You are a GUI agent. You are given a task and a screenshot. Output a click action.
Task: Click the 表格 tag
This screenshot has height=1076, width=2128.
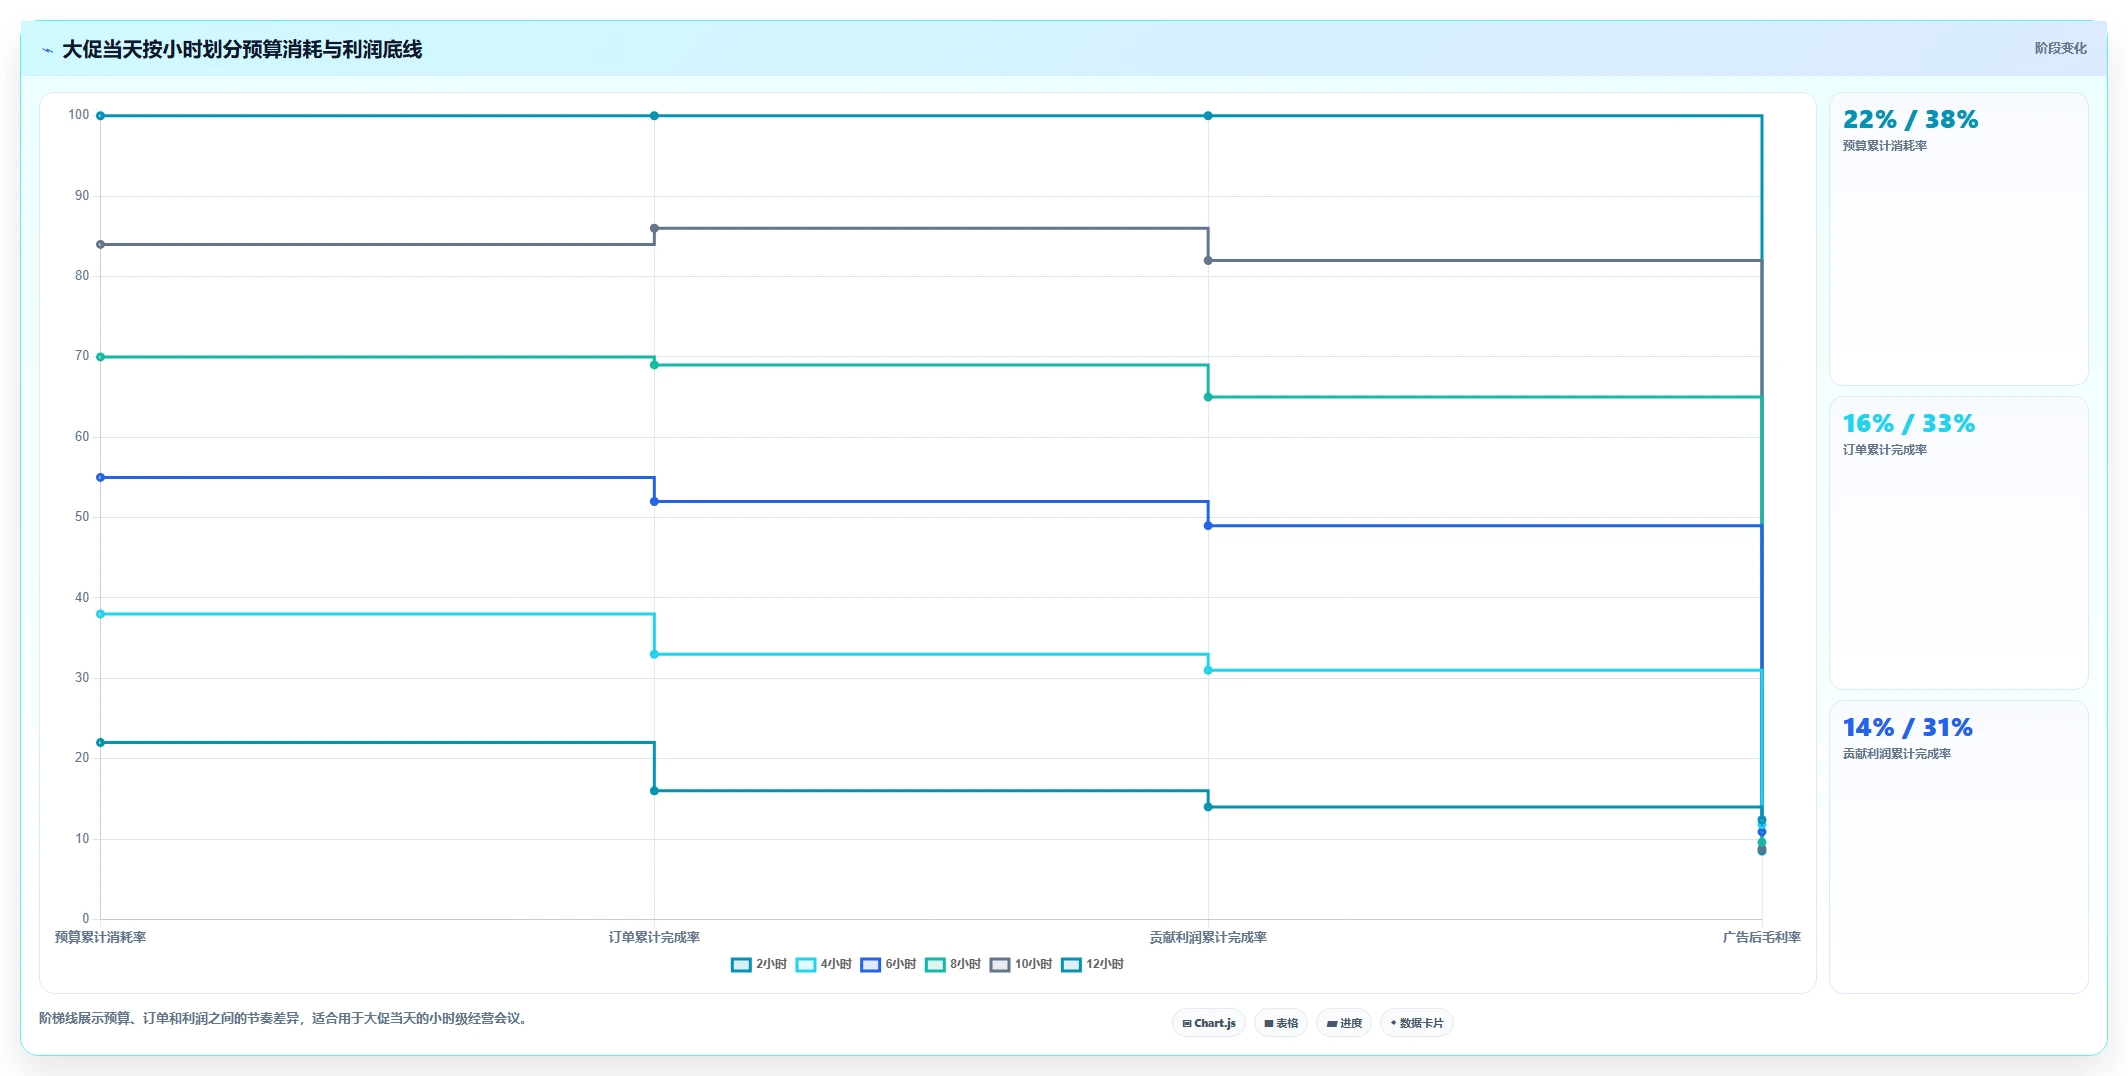[1280, 1023]
